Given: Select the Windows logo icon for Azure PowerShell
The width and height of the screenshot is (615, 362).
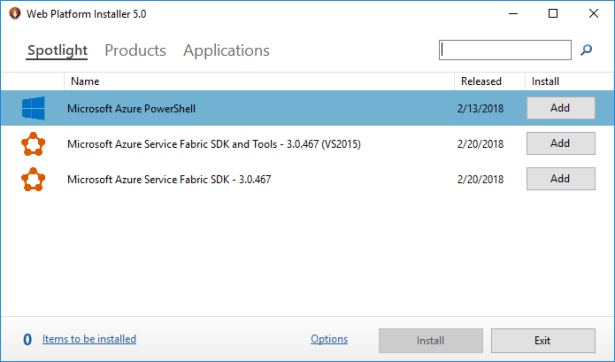Looking at the screenshot, I should 33,108.
